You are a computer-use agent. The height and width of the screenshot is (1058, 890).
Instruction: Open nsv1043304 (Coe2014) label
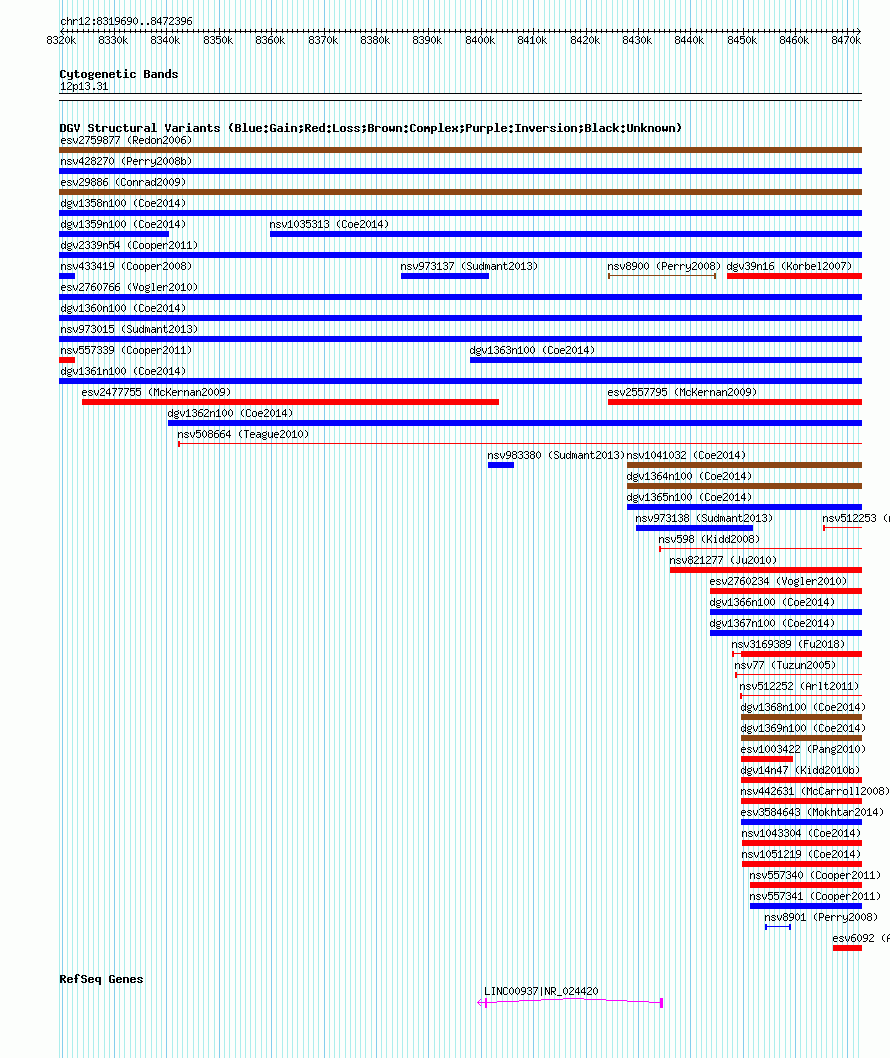tap(801, 833)
